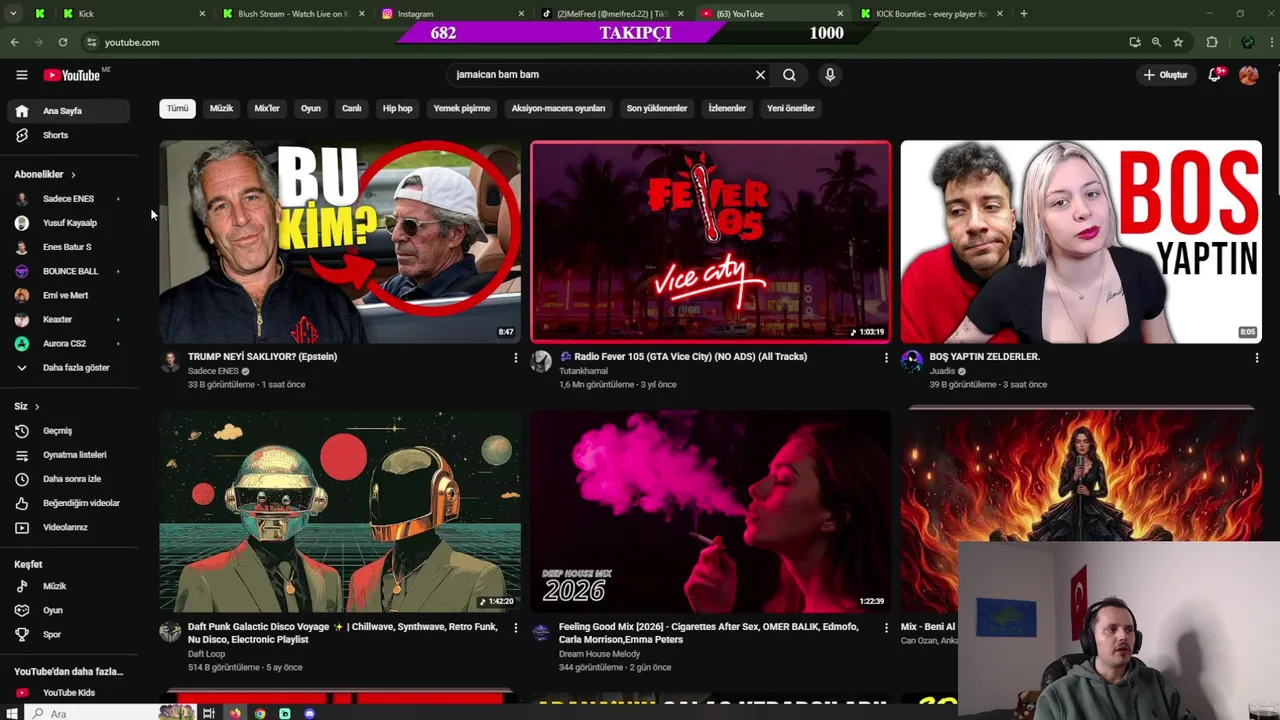Open the notifications bell
Image resolution: width=1280 pixels, height=720 pixels.
coord(1215,75)
